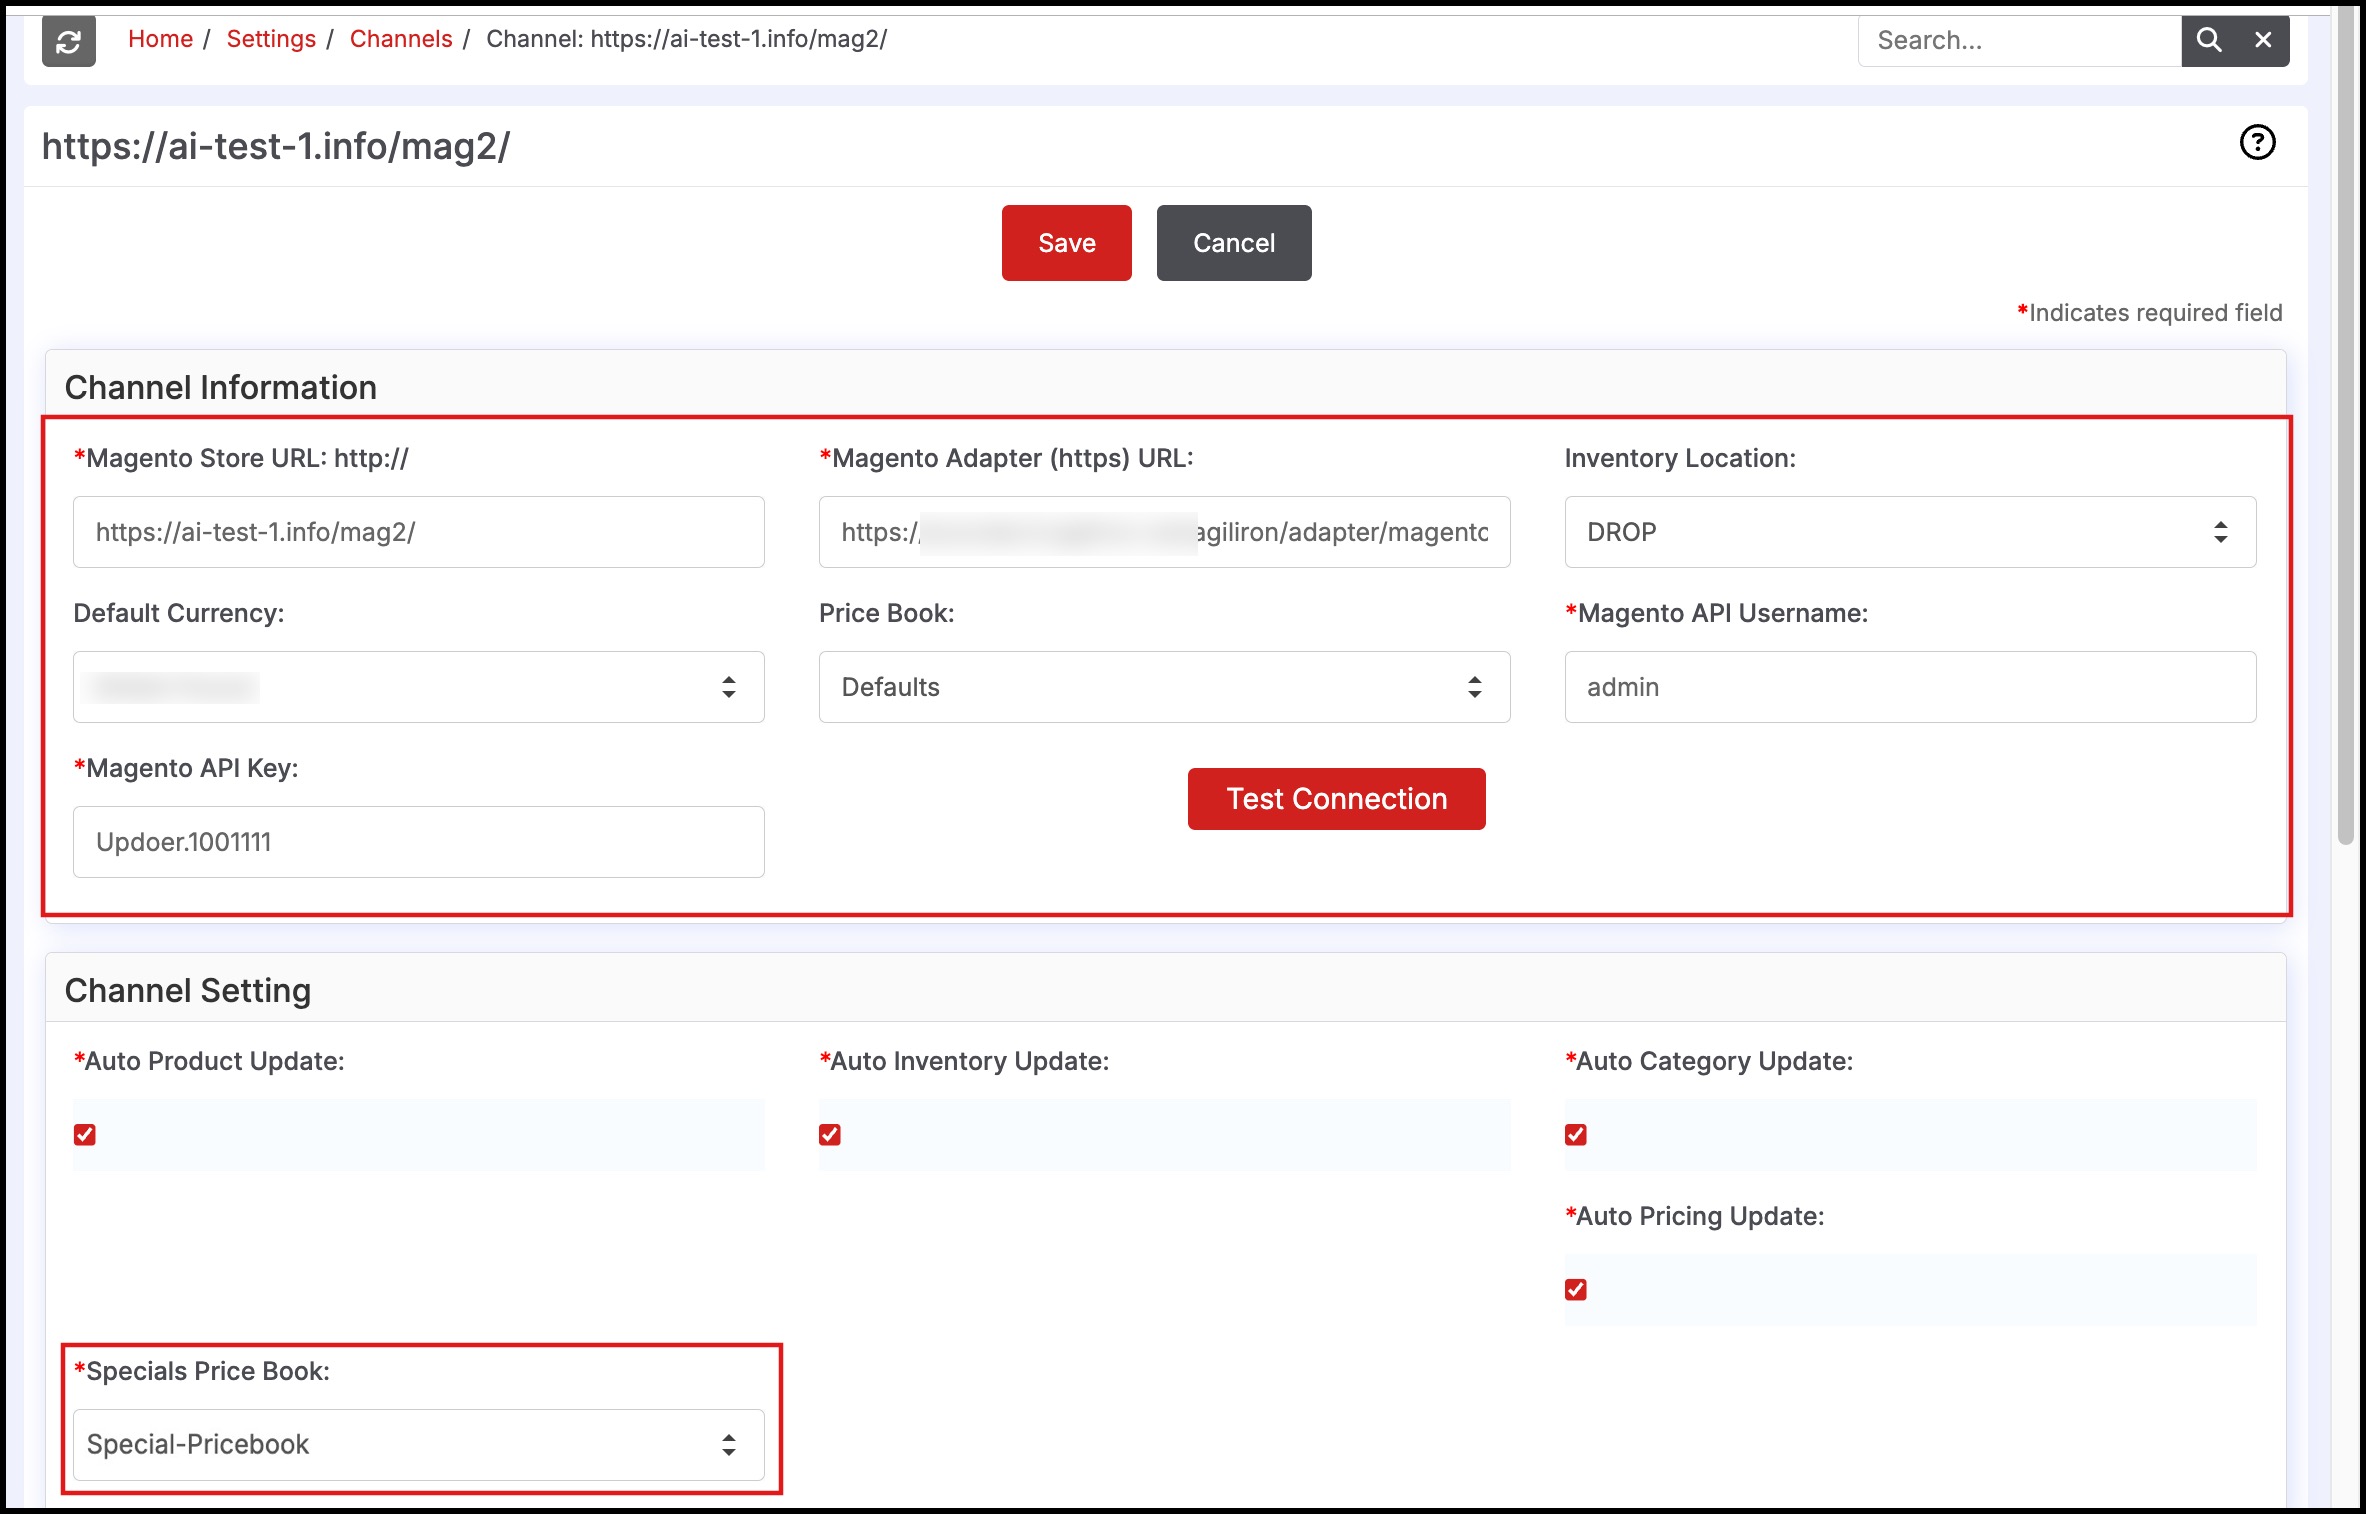Click into the Search field
Image resolution: width=2366 pixels, height=1514 pixels.
[2019, 40]
